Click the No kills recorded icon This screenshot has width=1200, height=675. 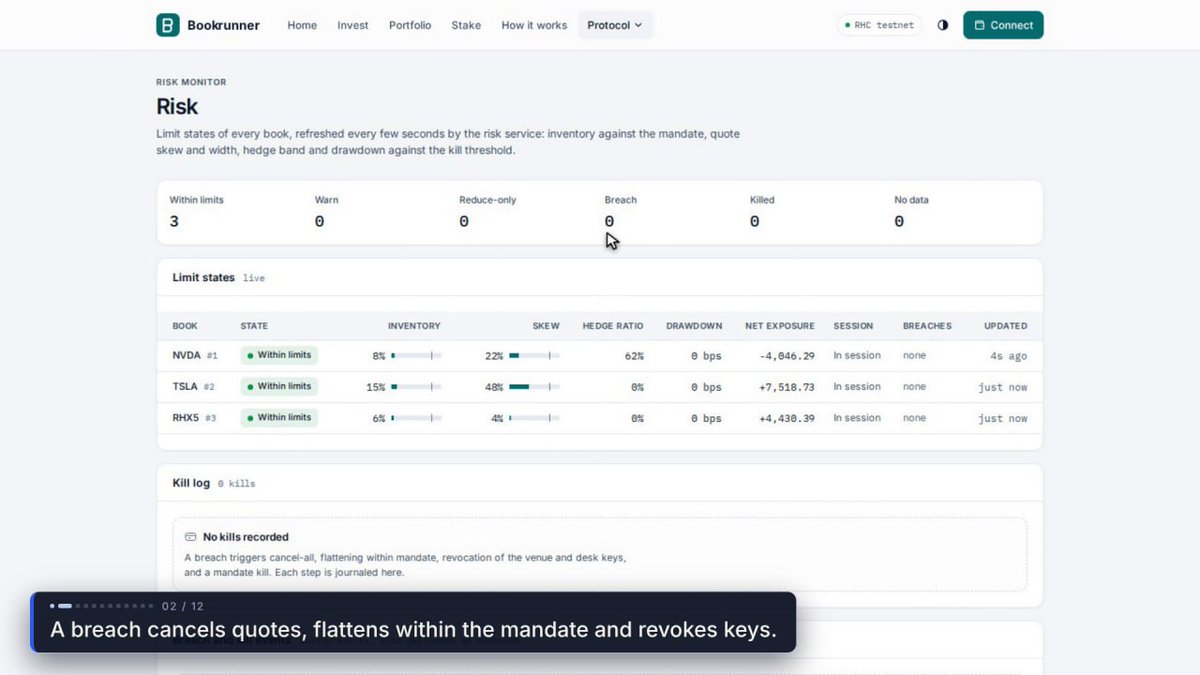[191, 537]
